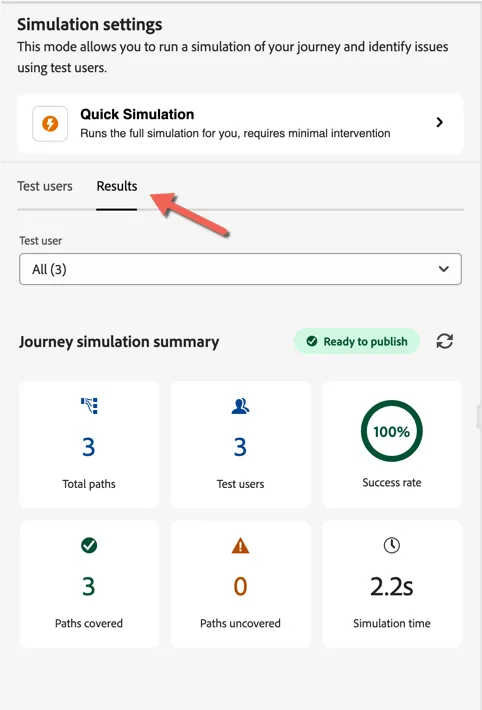Refresh the journey simulation summary

coord(445,341)
